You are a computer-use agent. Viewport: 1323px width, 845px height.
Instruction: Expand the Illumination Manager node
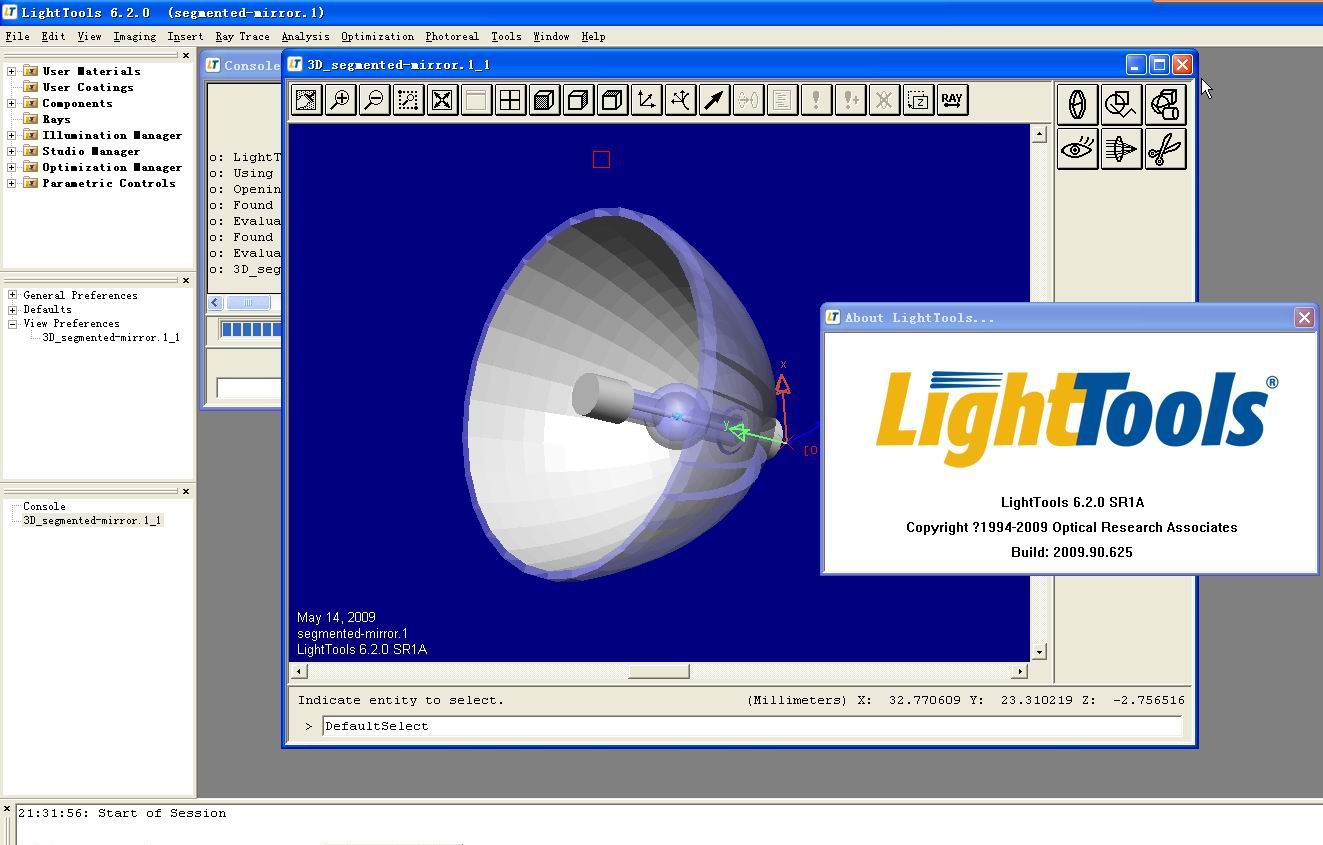pyautogui.click(x=12, y=135)
